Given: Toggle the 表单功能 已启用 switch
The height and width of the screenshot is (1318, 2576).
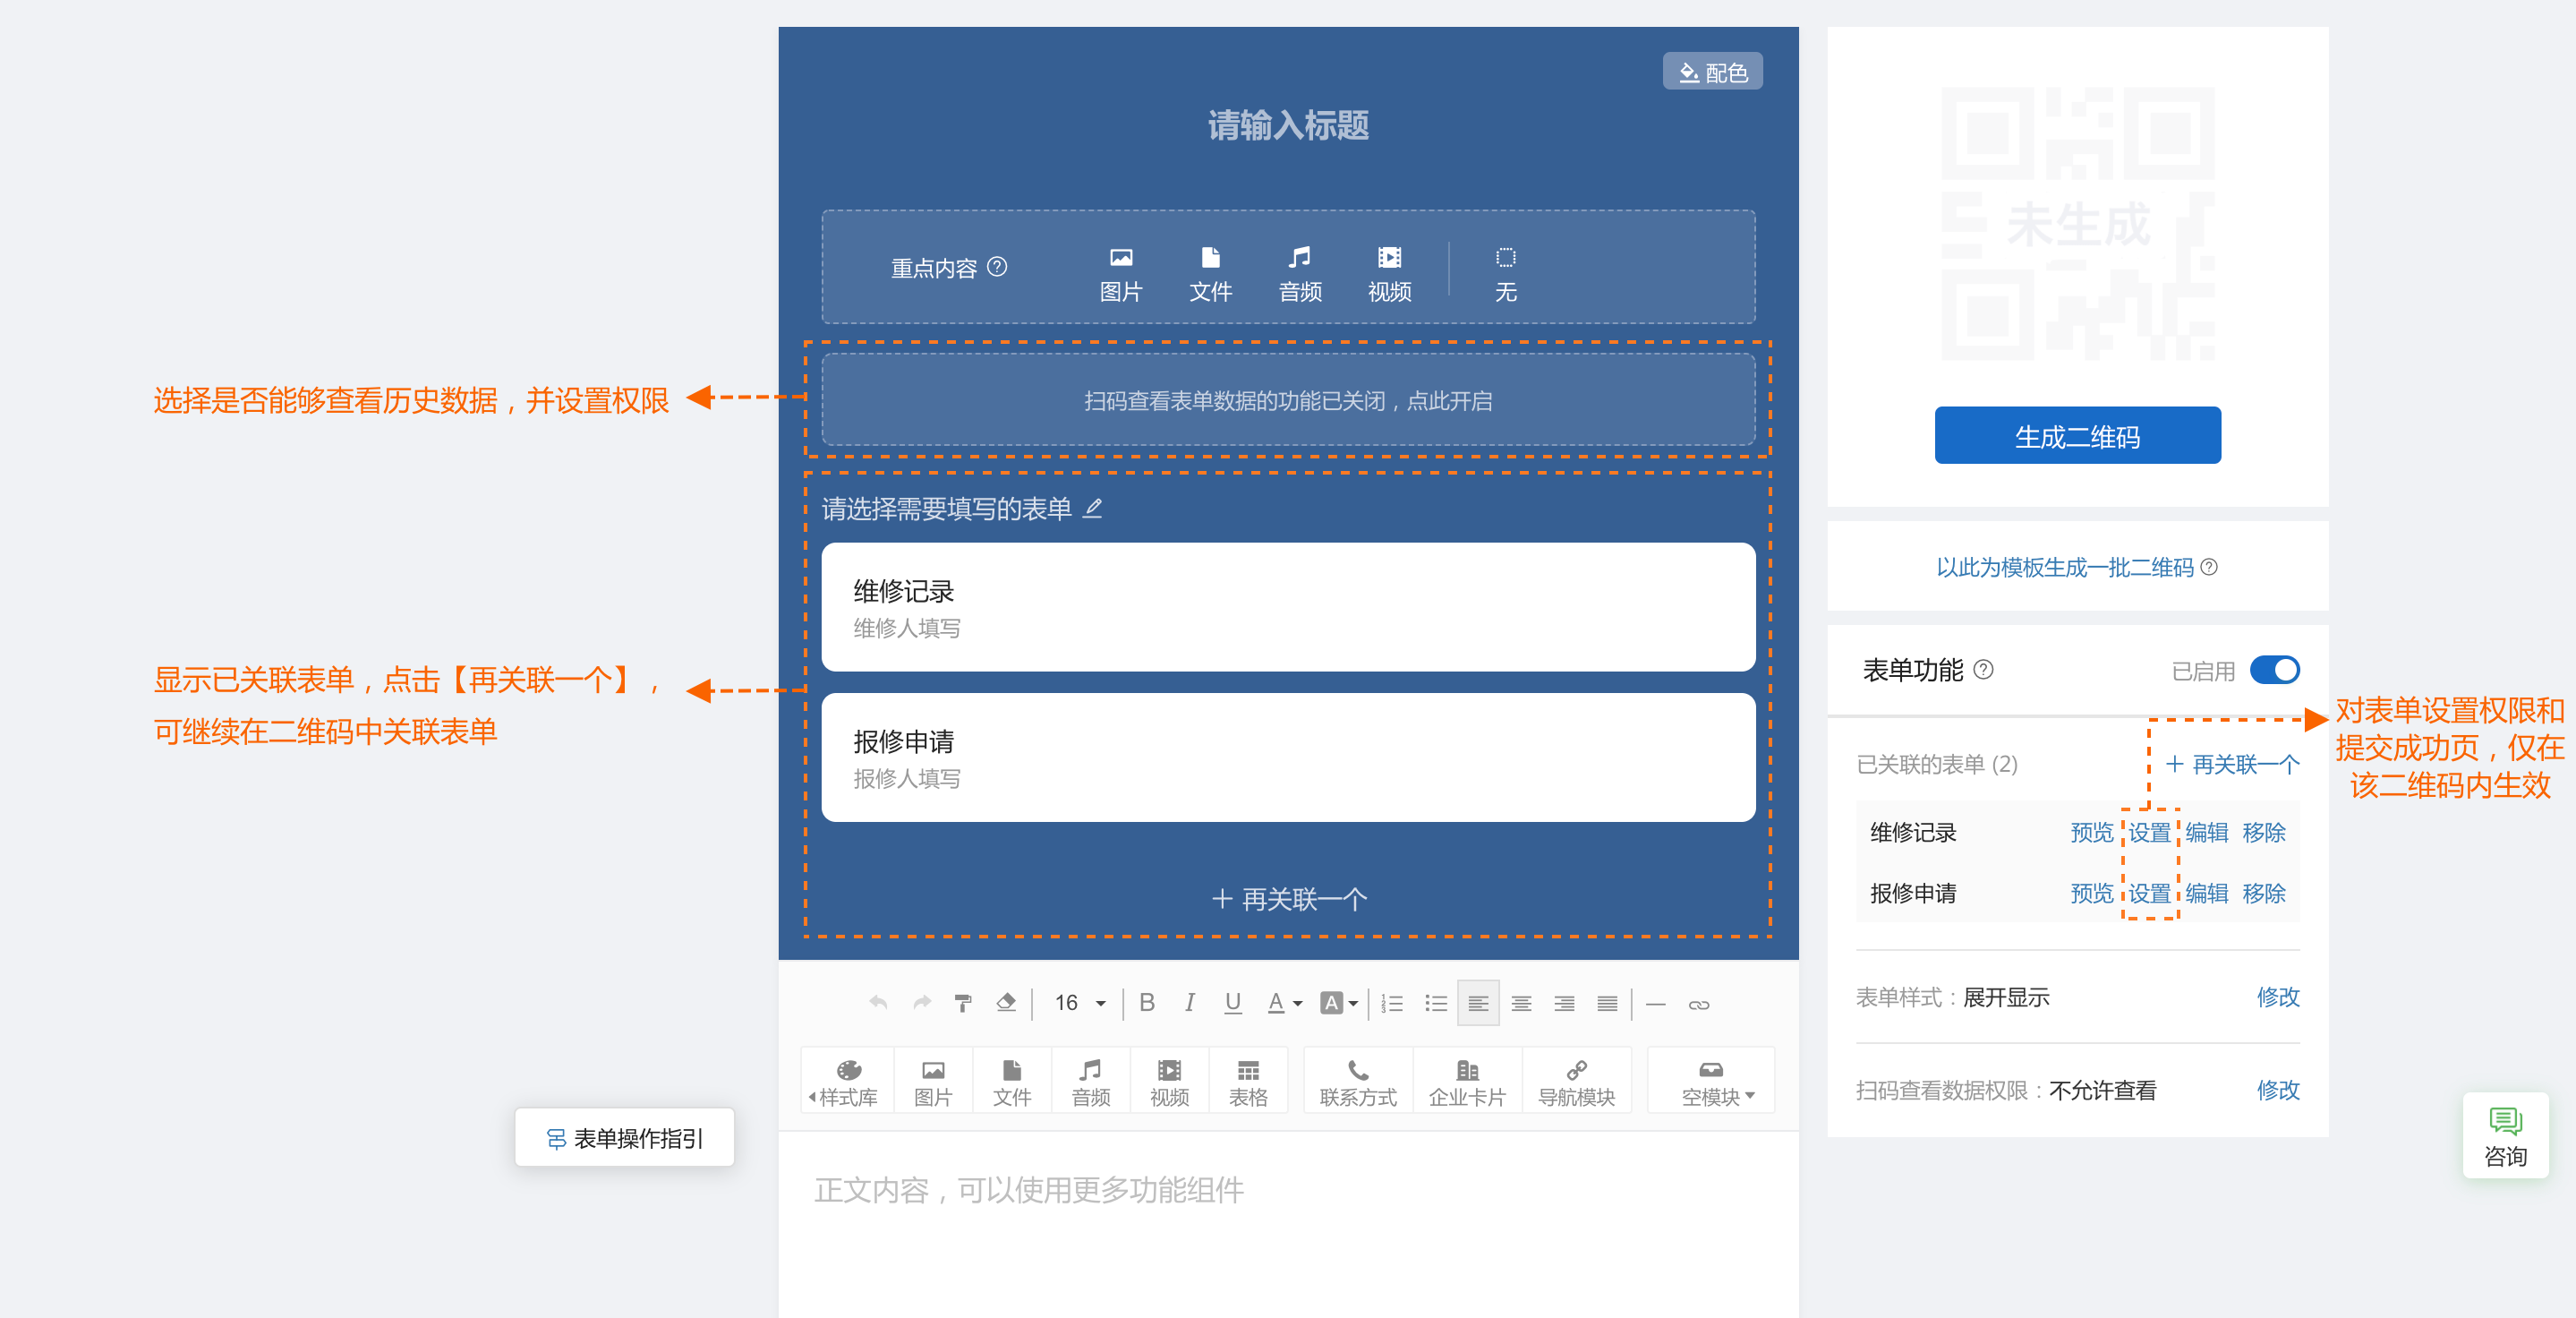Looking at the screenshot, I should [2274, 670].
